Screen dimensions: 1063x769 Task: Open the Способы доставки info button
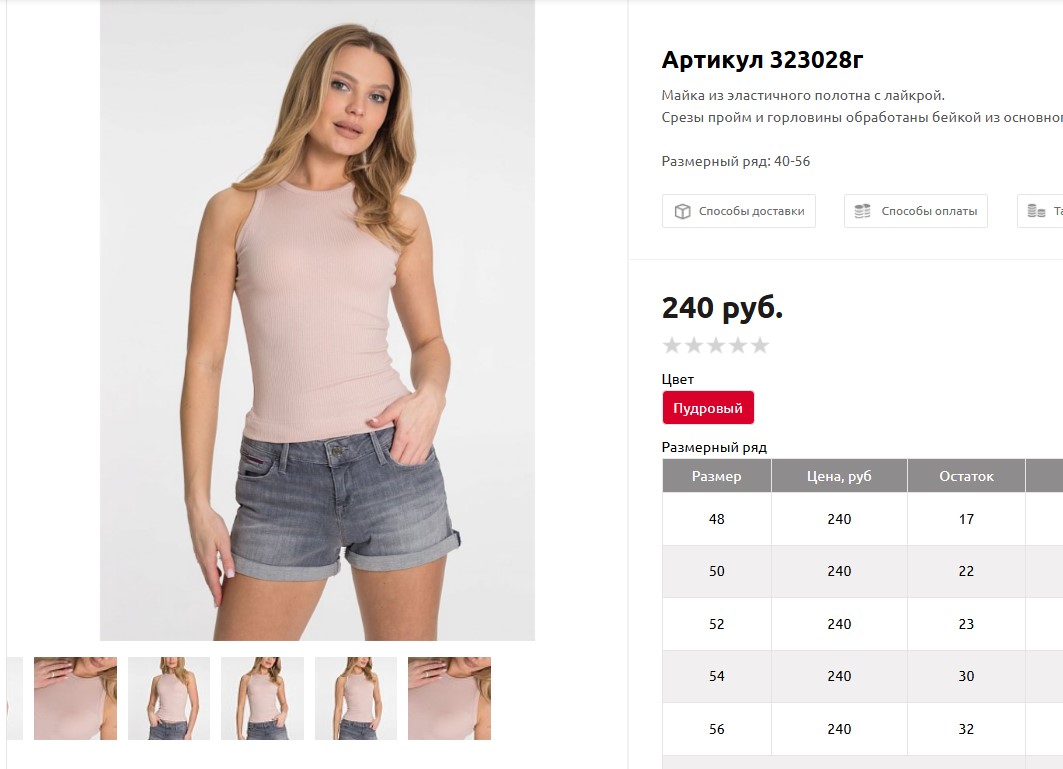(739, 211)
